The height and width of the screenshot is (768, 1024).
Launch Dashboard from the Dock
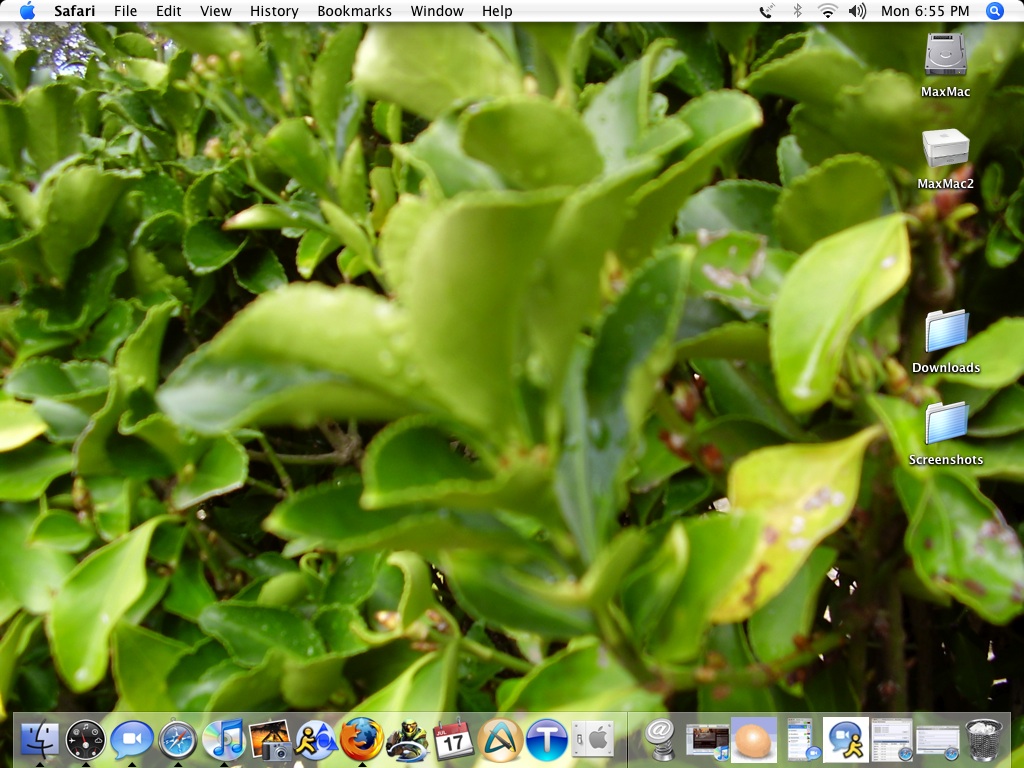click(x=86, y=740)
